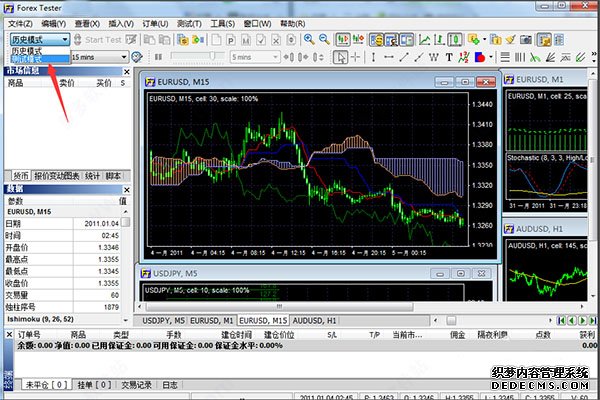
Task: Select the candlestick chart type icon
Action: tap(455, 39)
